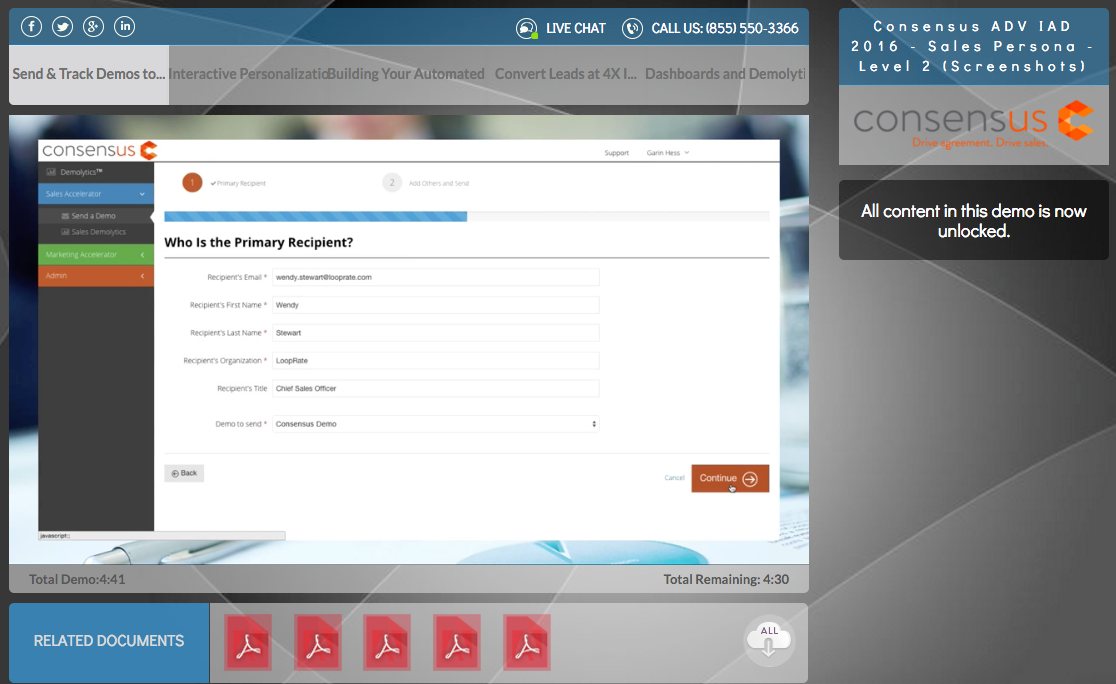Click Who Is the Primary Recipient heading
1116x684 pixels.
pyautogui.click(x=258, y=243)
